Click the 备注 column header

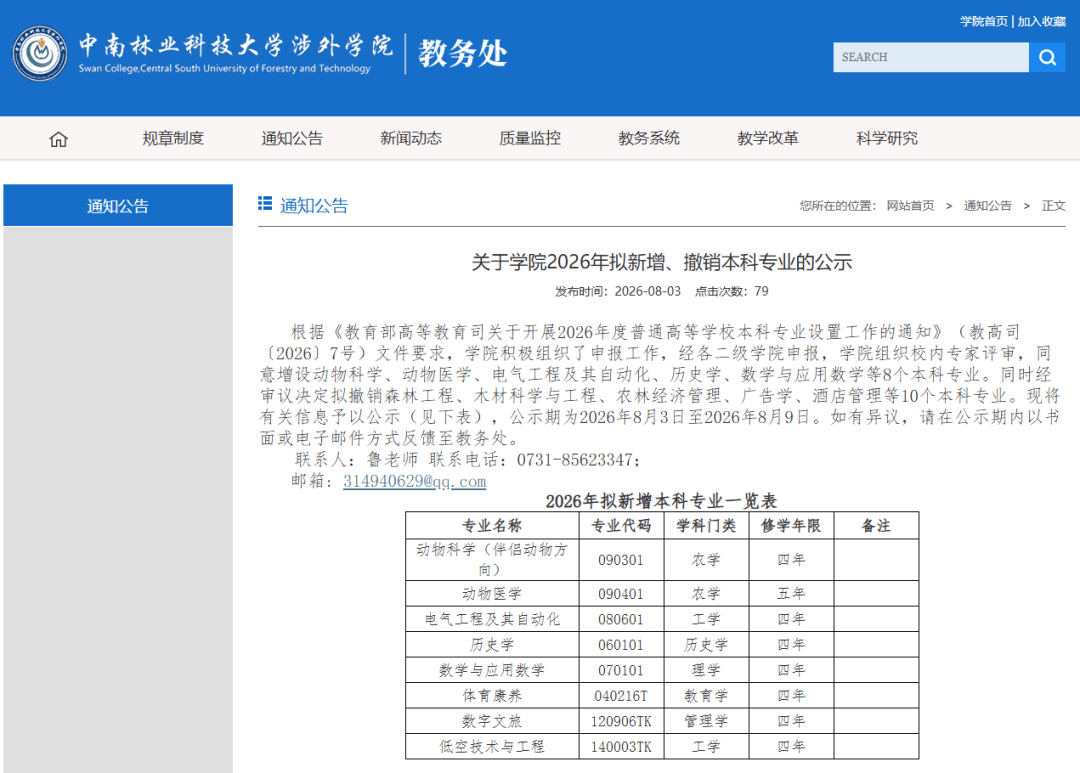(876, 526)
